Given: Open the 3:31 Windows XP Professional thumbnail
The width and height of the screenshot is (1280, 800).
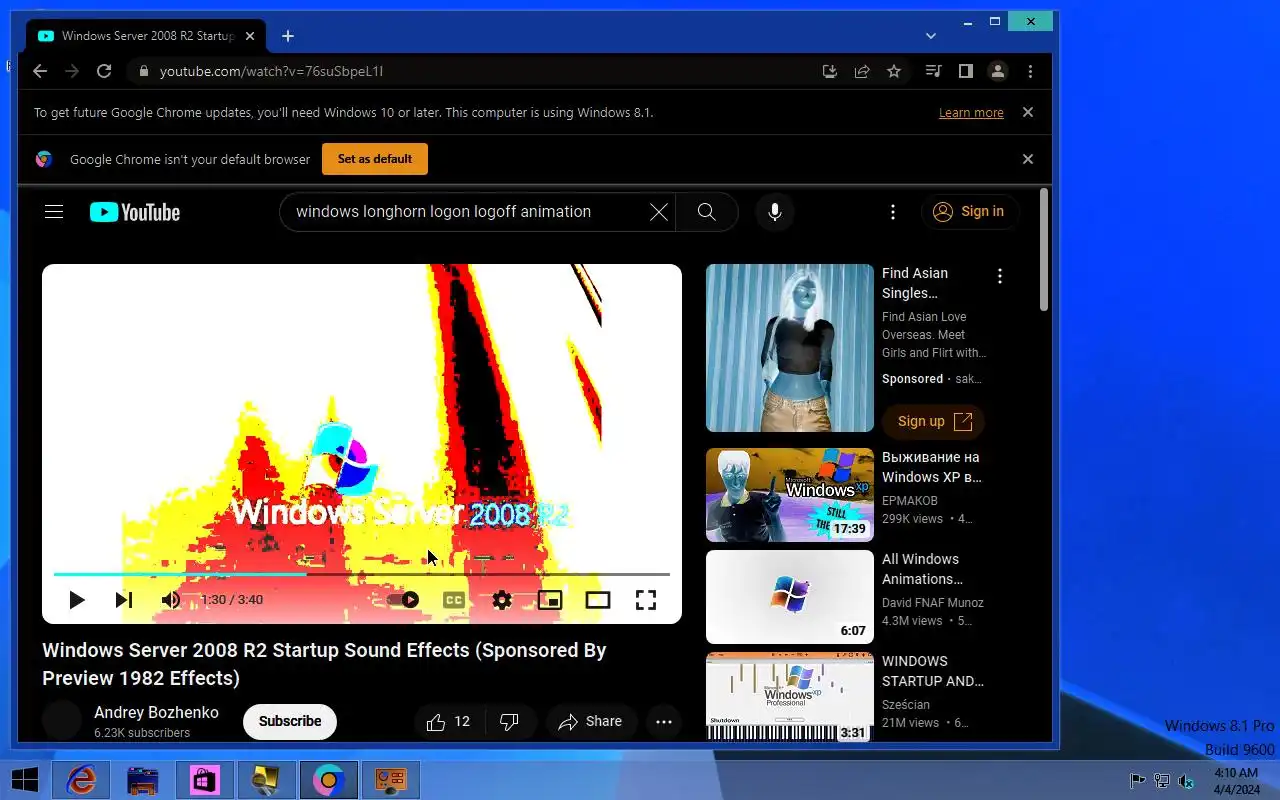Looking at the screenshot, I should [790, 697].
